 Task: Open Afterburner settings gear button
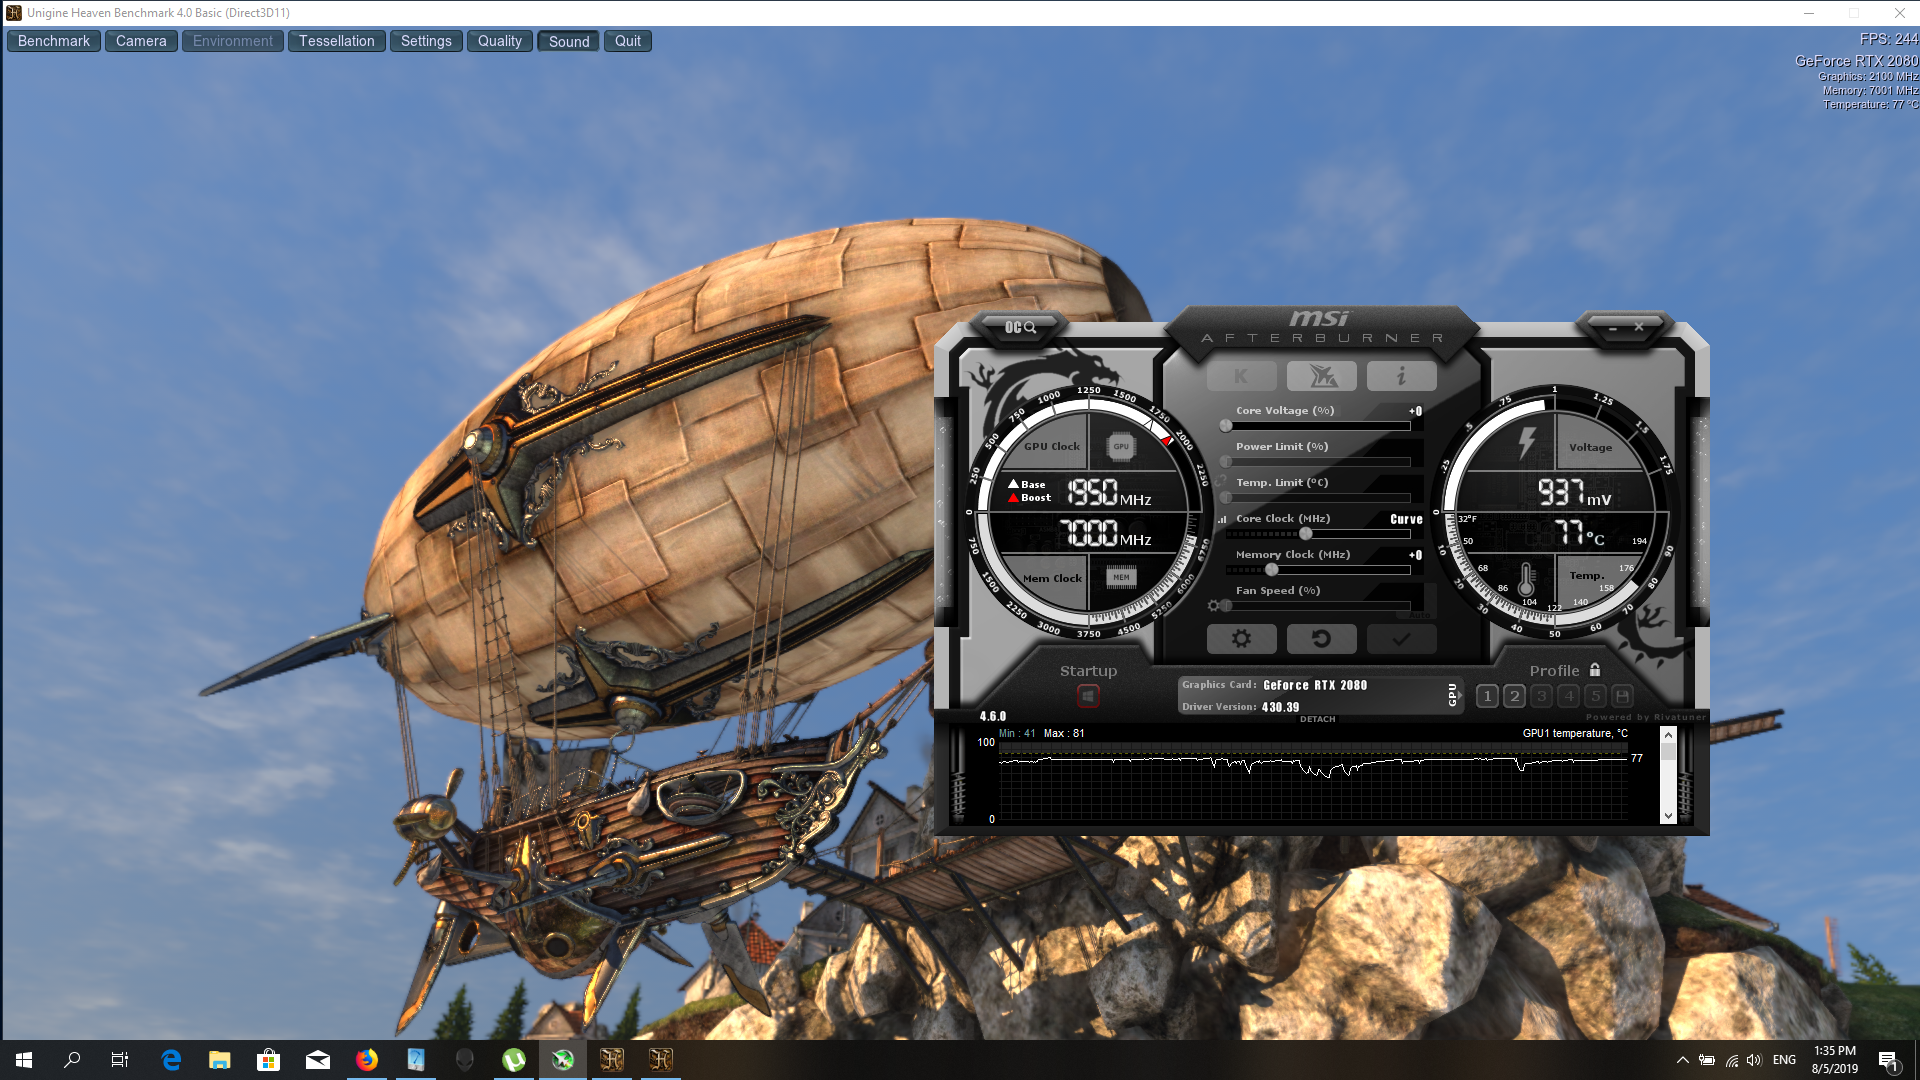tap(1241, 639)
